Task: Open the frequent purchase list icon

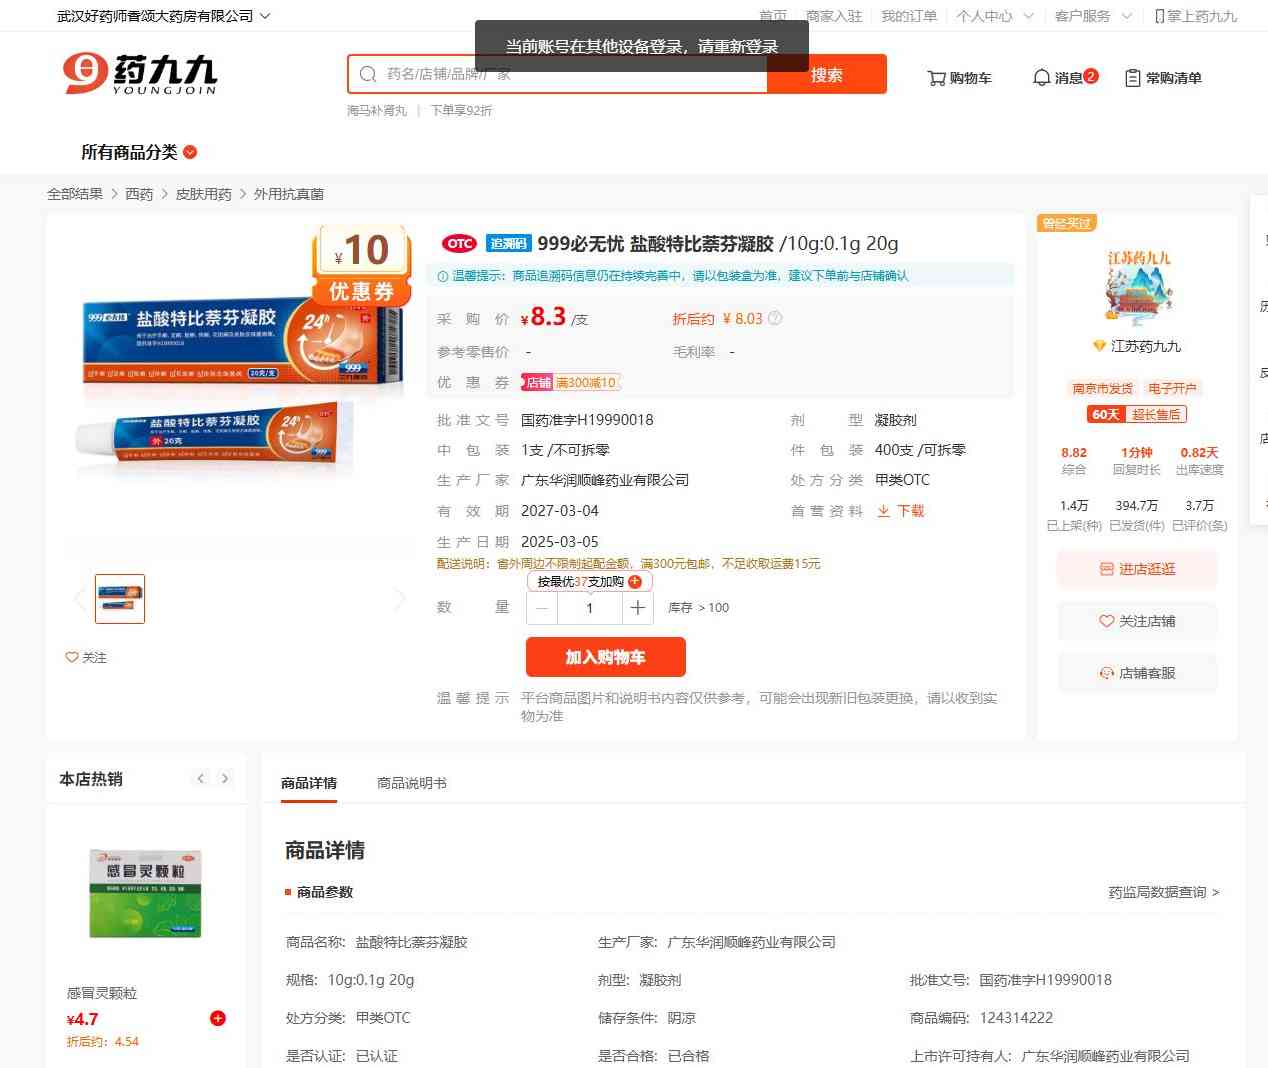Action: click(1133, 78)
